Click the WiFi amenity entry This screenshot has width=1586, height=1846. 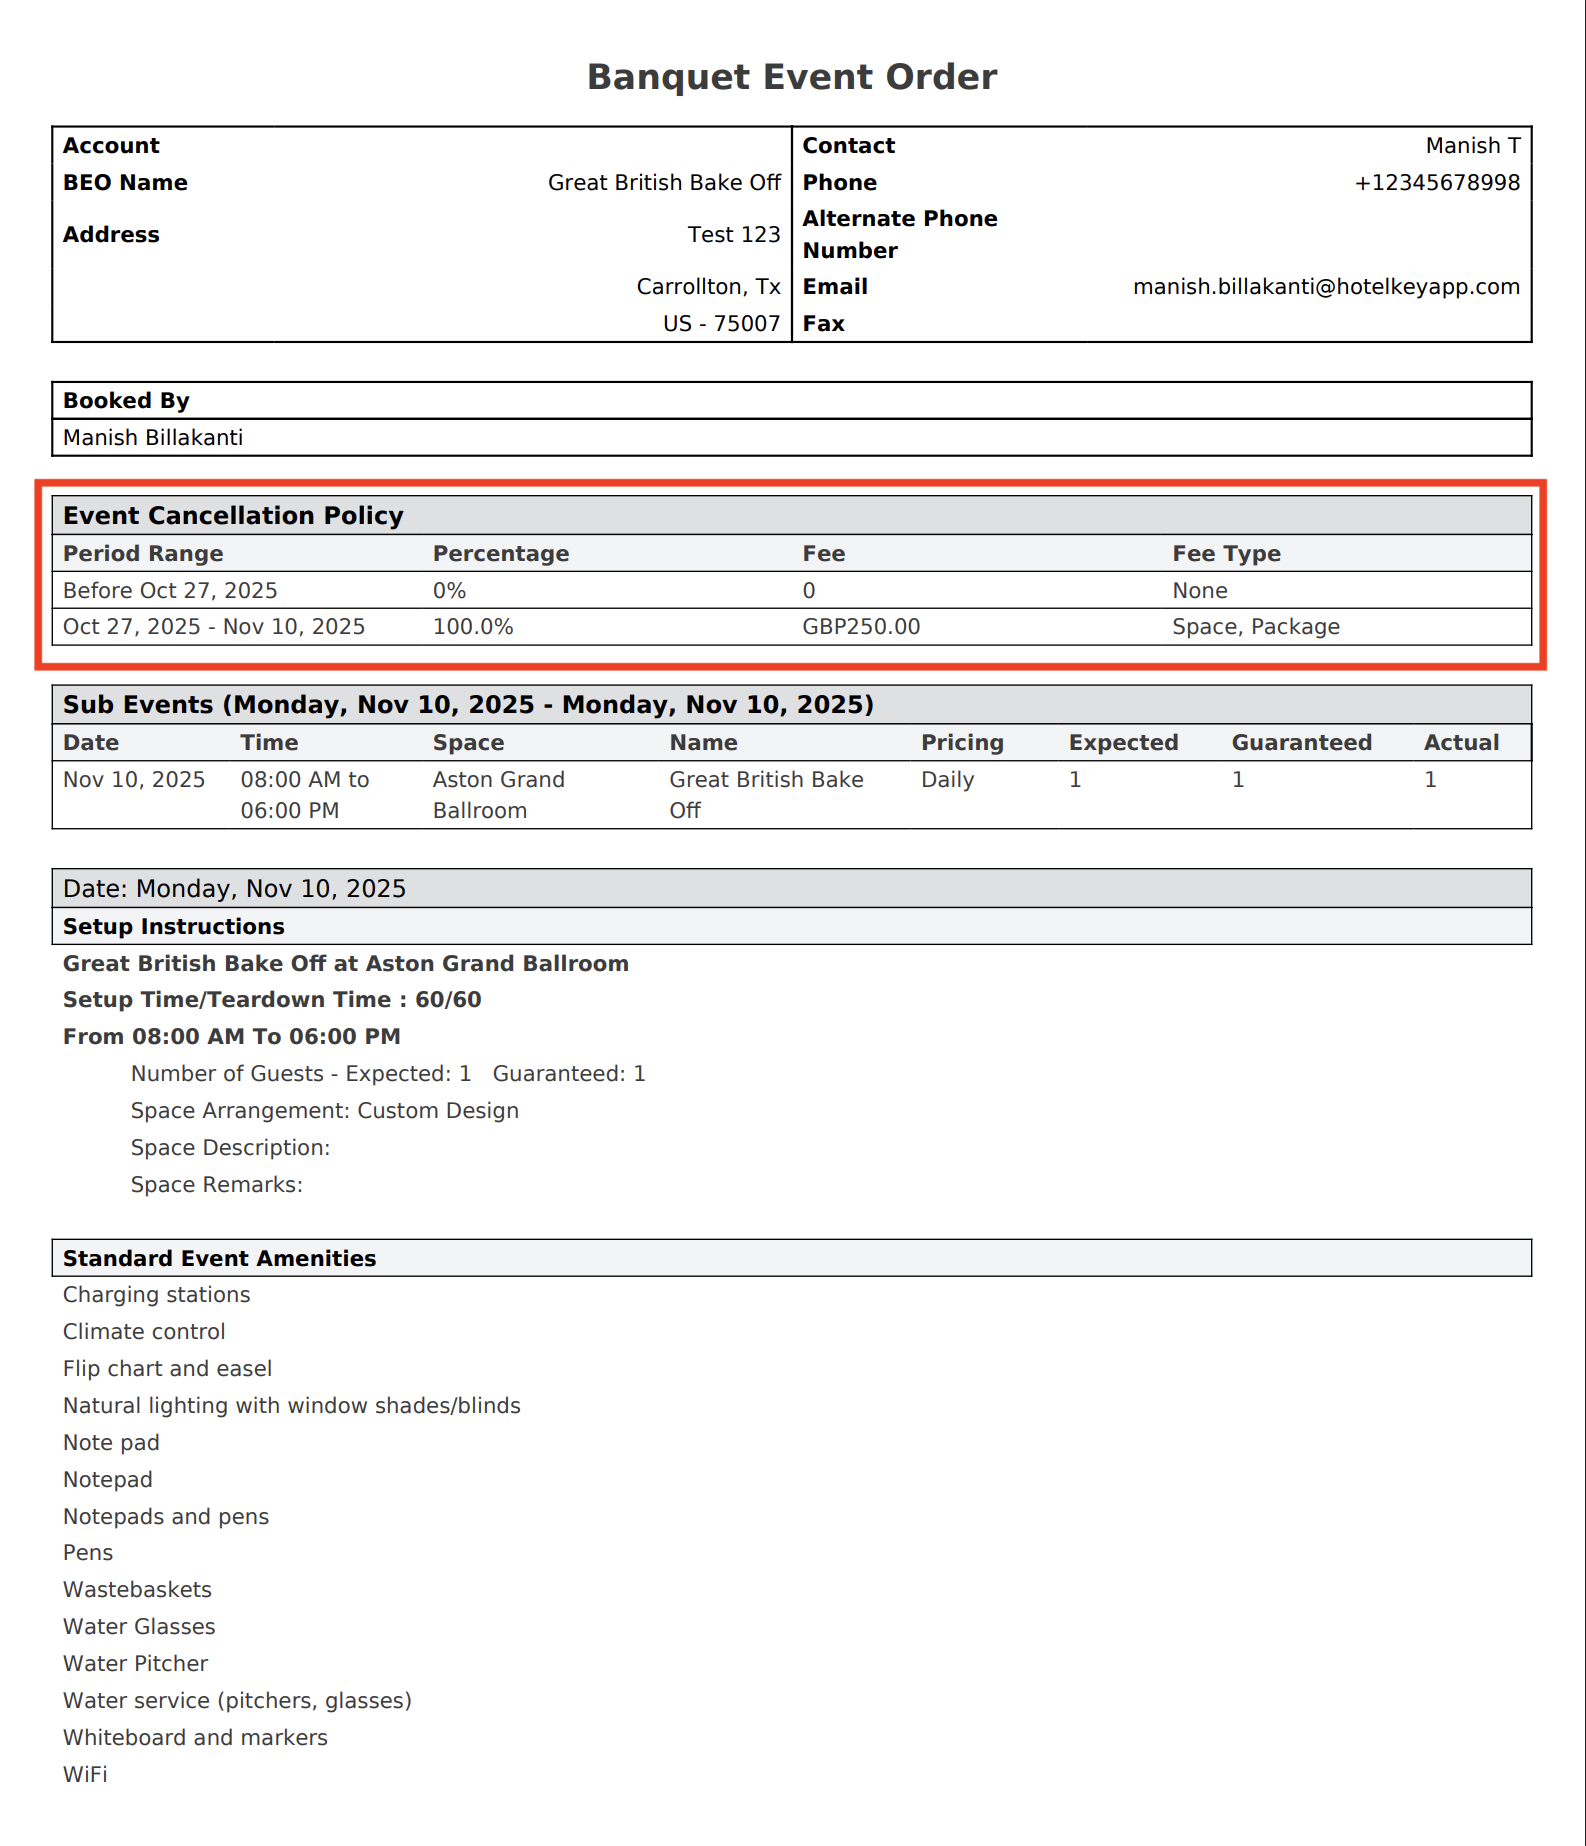click(x=85, y=1775)
